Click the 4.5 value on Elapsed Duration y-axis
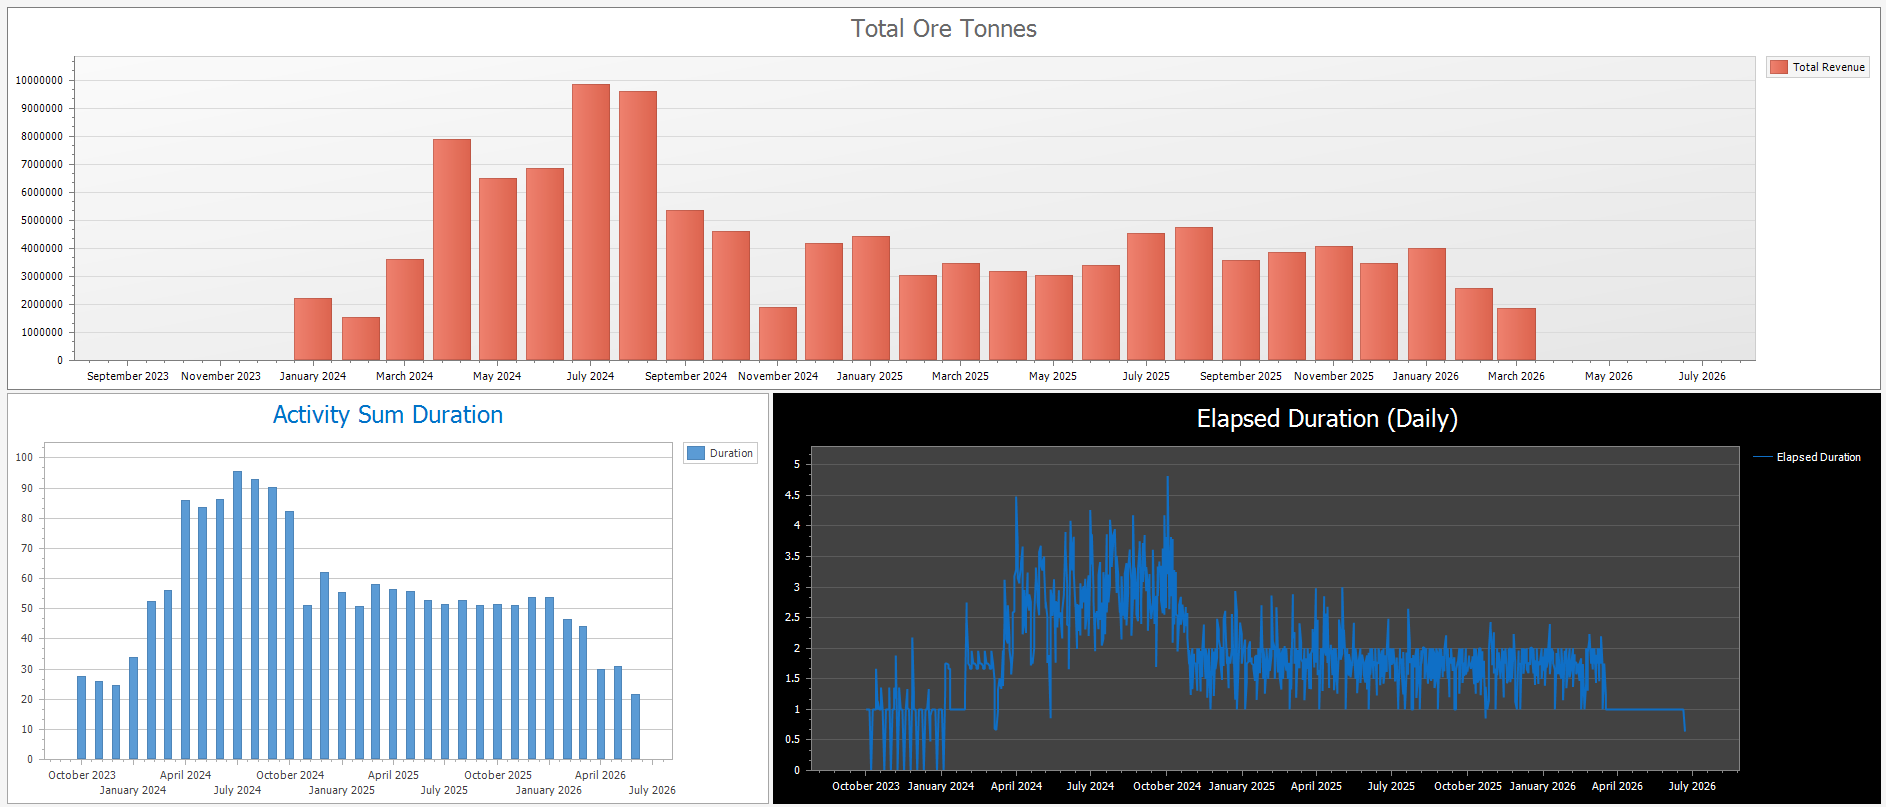The image size is (1886, 807). click(x=792, y=495)
